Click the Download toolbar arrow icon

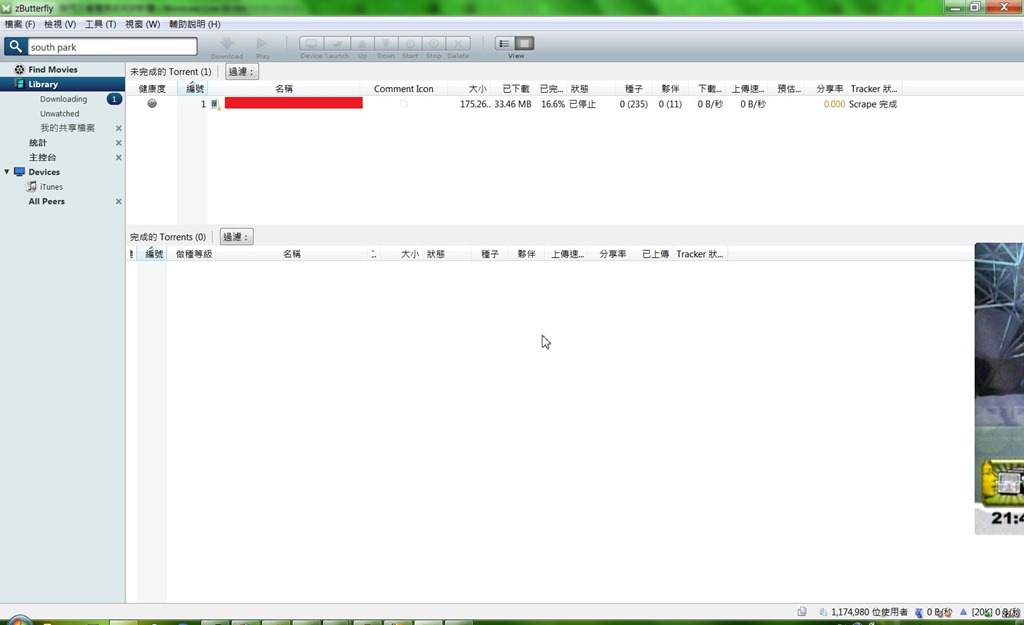tap(227, 44)
